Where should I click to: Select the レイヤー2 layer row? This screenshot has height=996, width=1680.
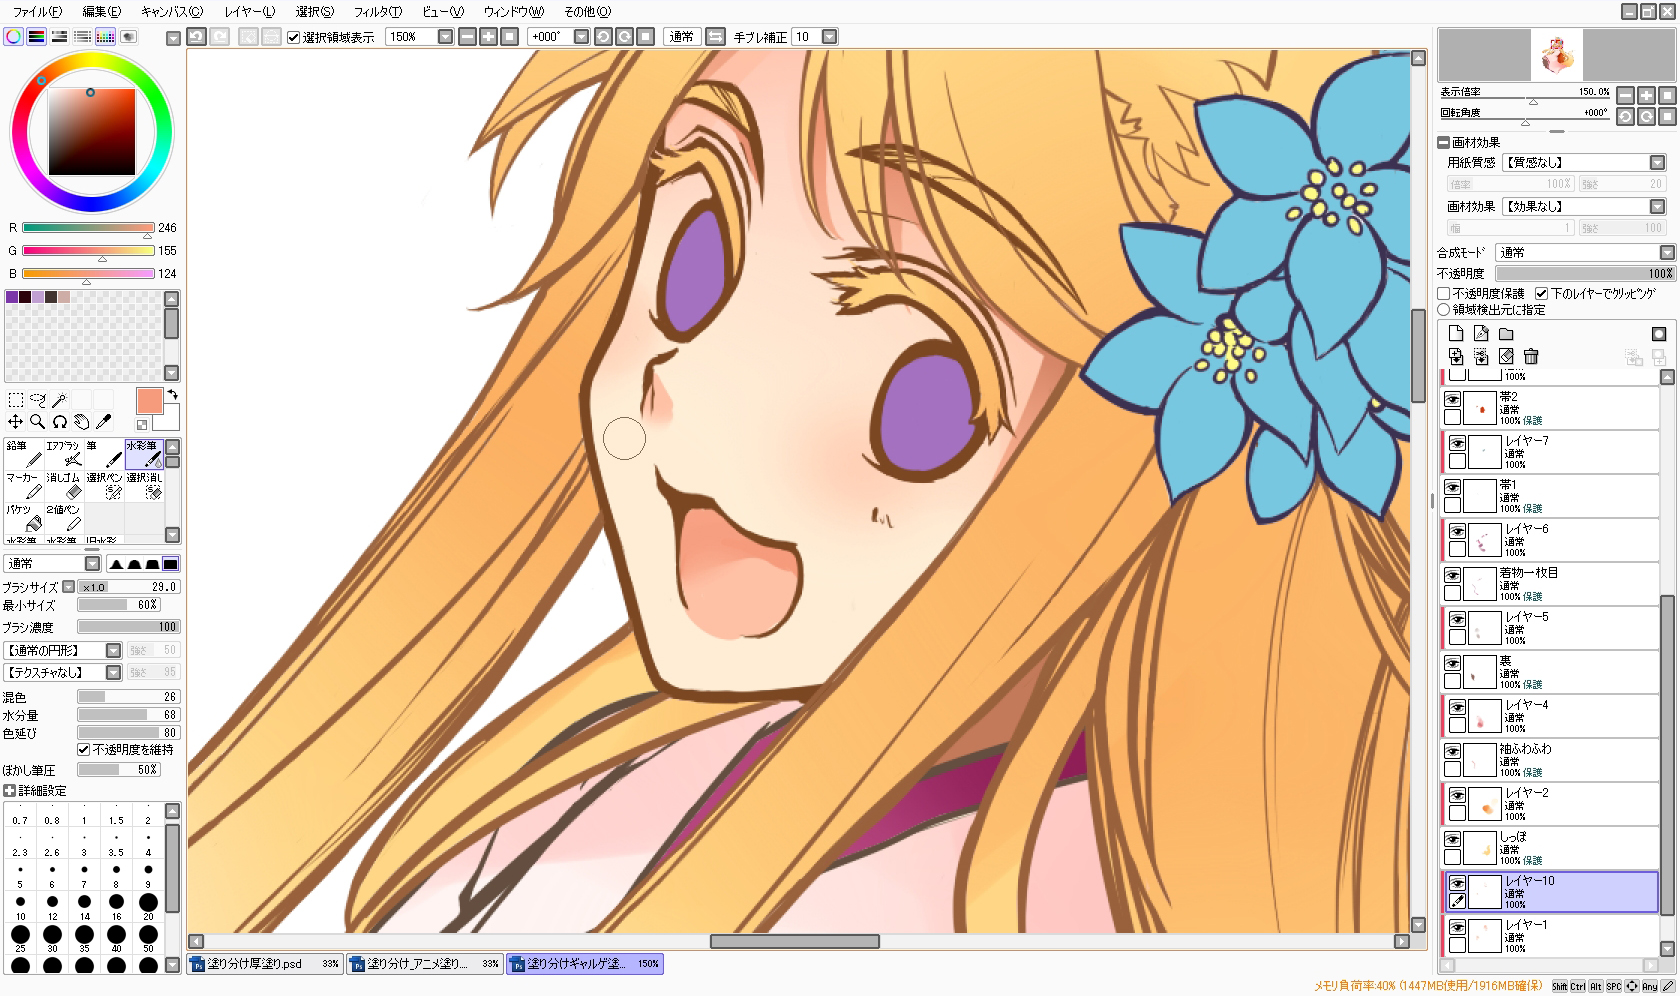[x=1551, y=804]
